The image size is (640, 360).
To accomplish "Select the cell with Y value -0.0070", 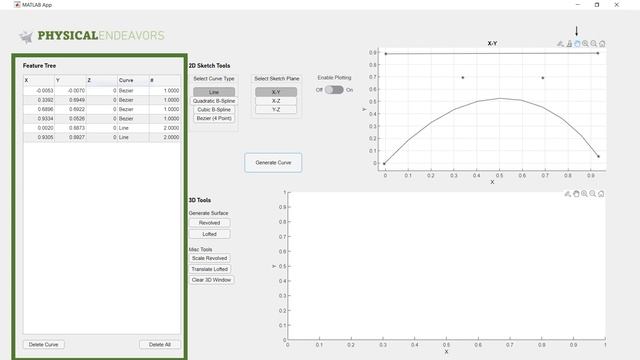I will (x=70, y=91).
